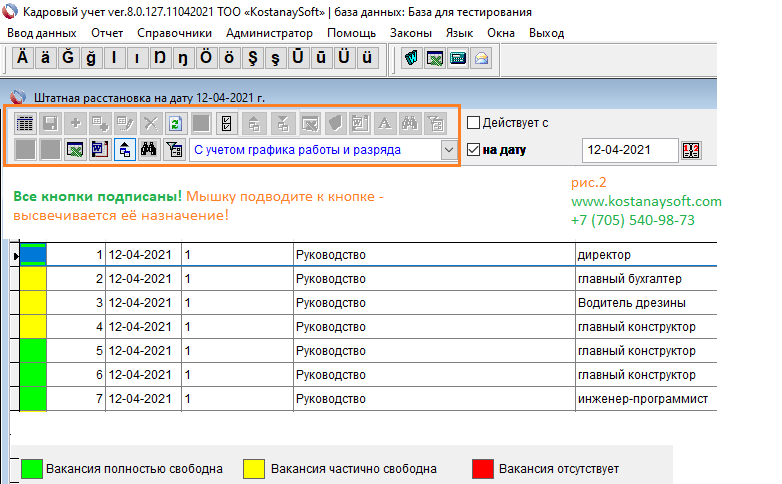This screenshot has height=484, width=782.
Task: Click the table grid view icon
Action: [x=25, y=123]
